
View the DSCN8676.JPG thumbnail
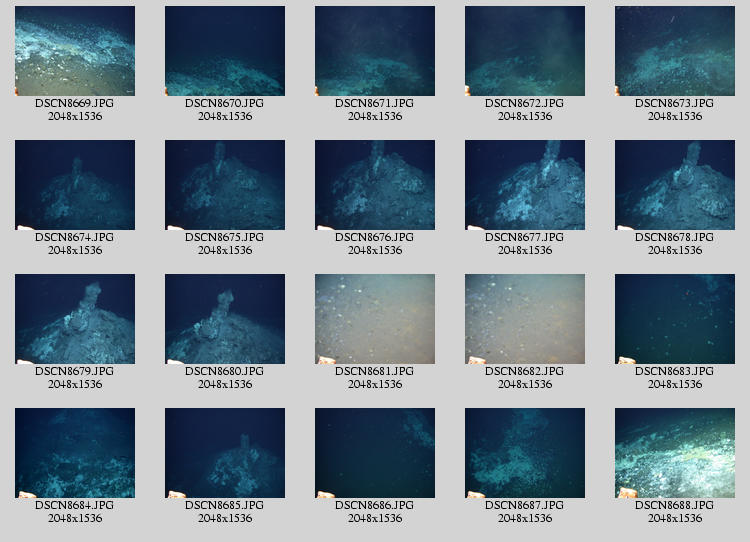pyautogui.click(x=375, y=185)
